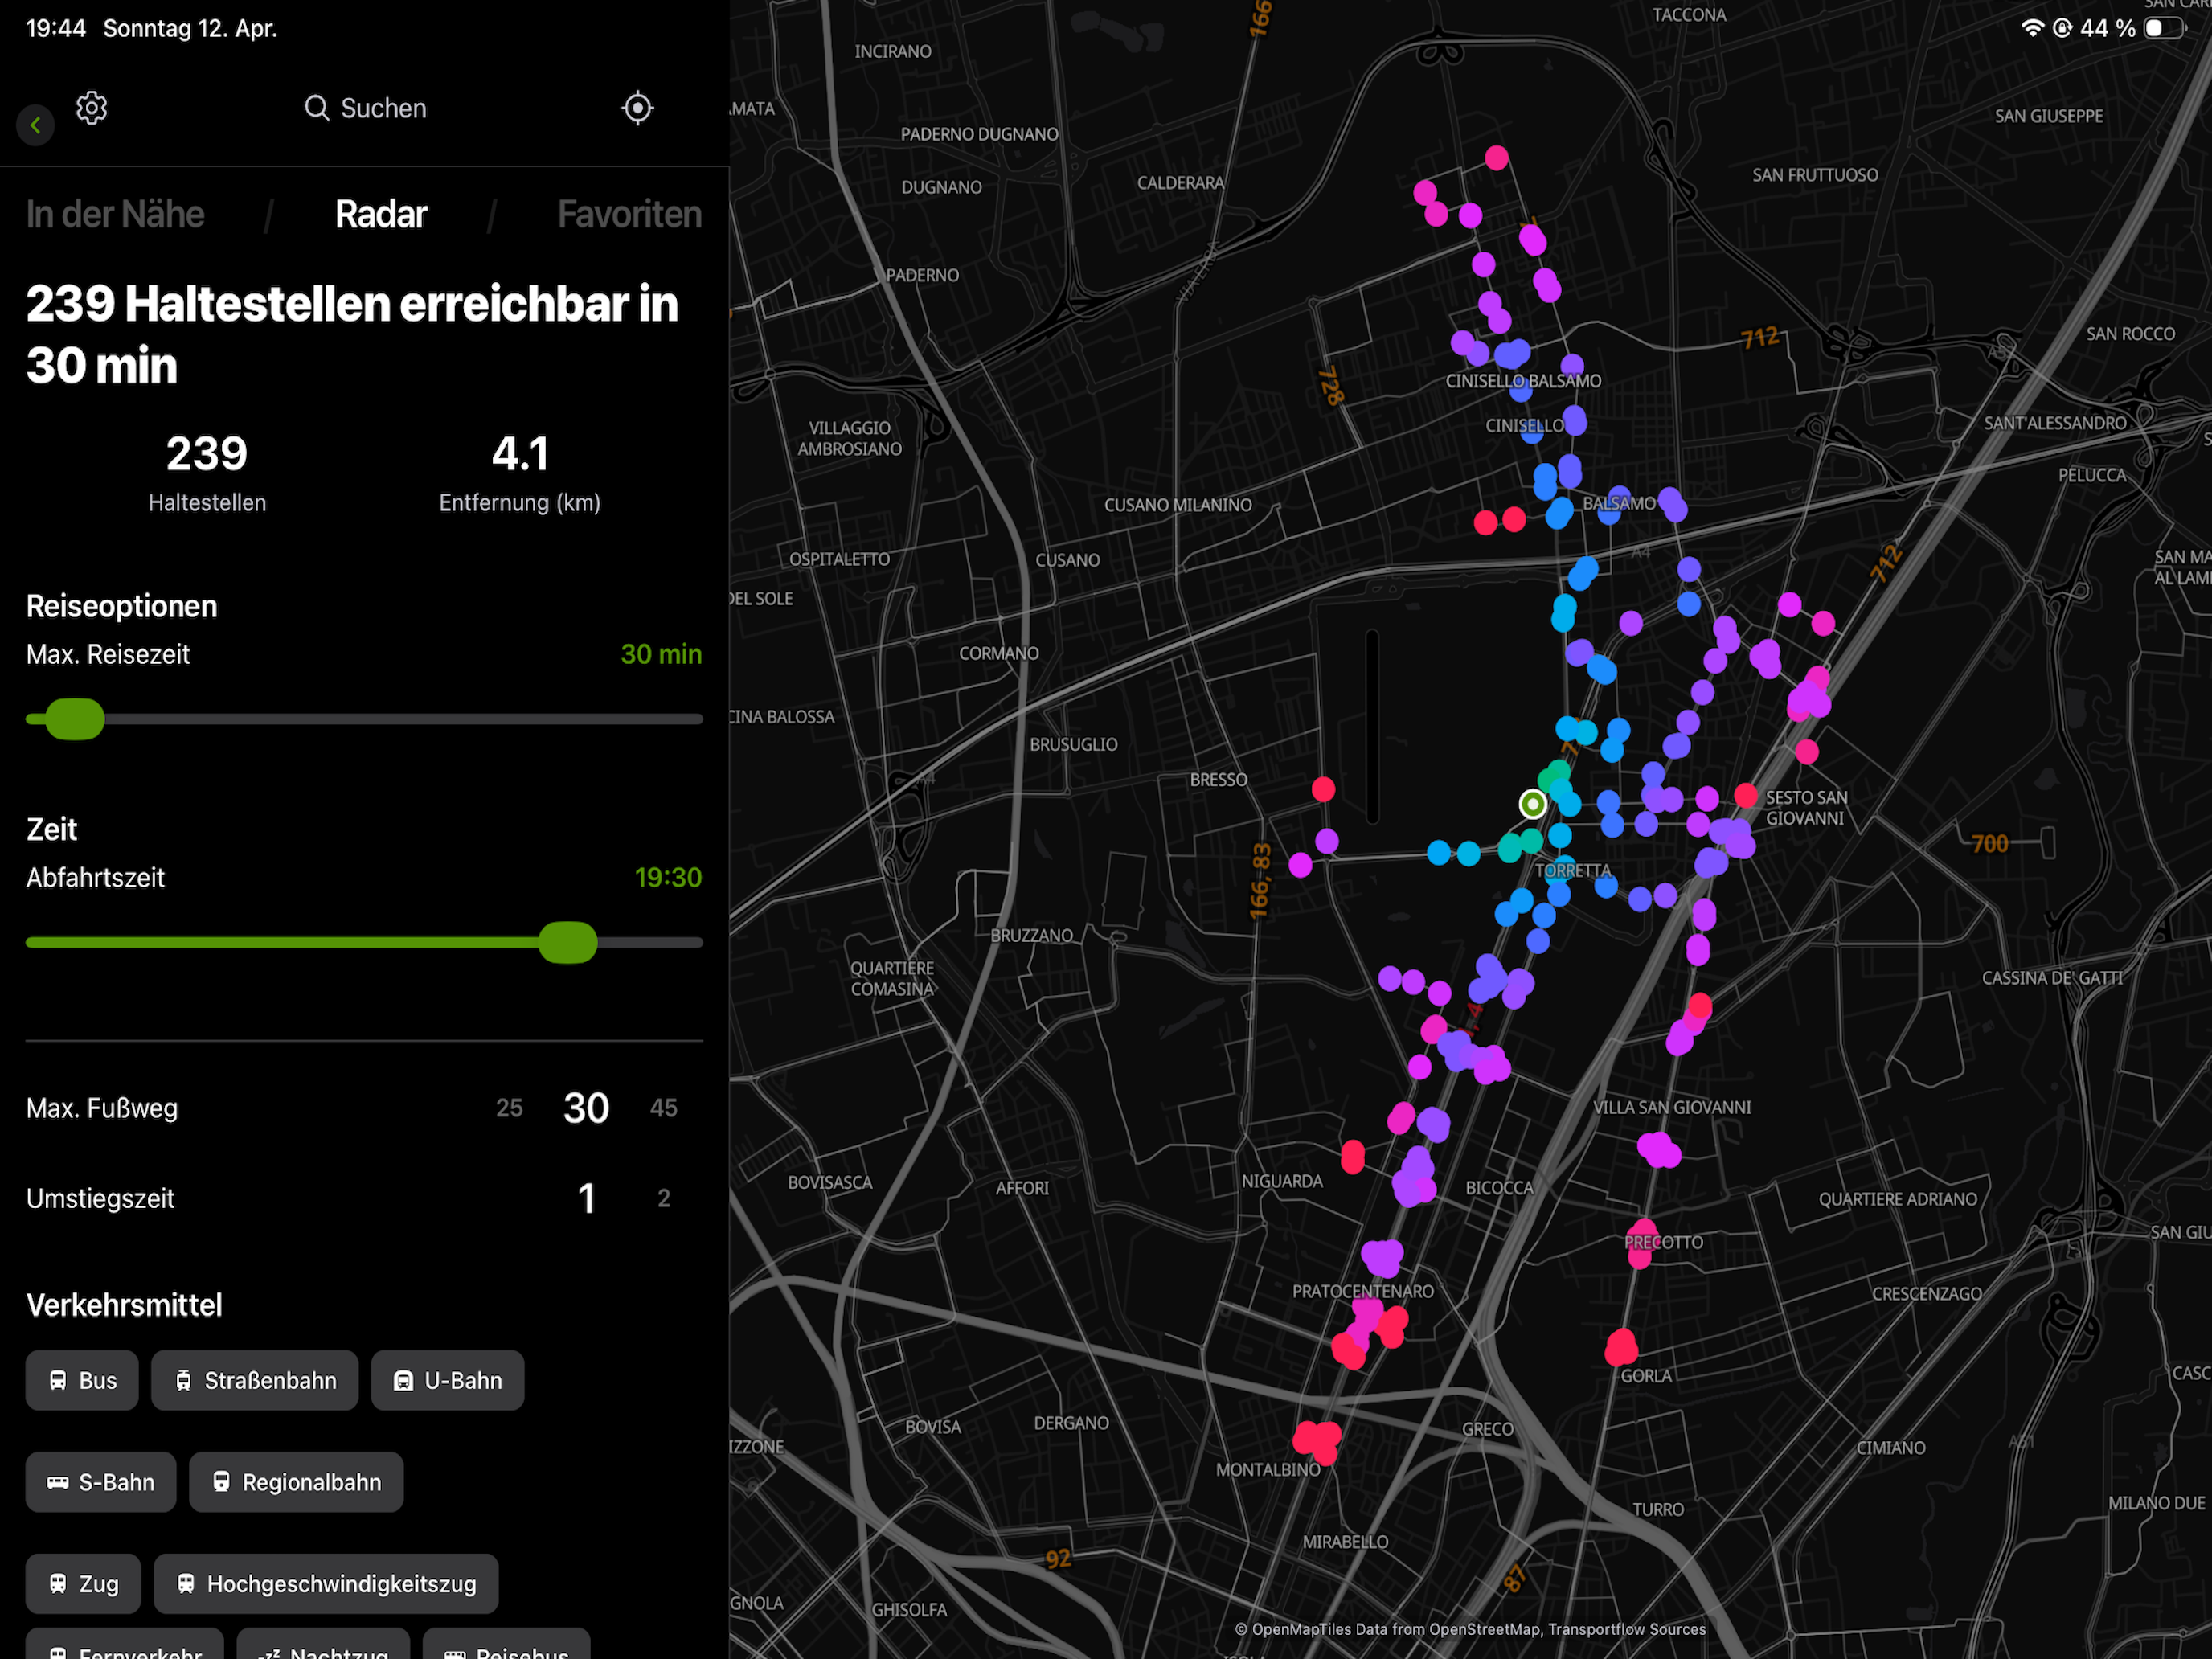Select Max. Fußweg value 30
Viewport: 2212px width, 1659px height.
[586, 1108]
